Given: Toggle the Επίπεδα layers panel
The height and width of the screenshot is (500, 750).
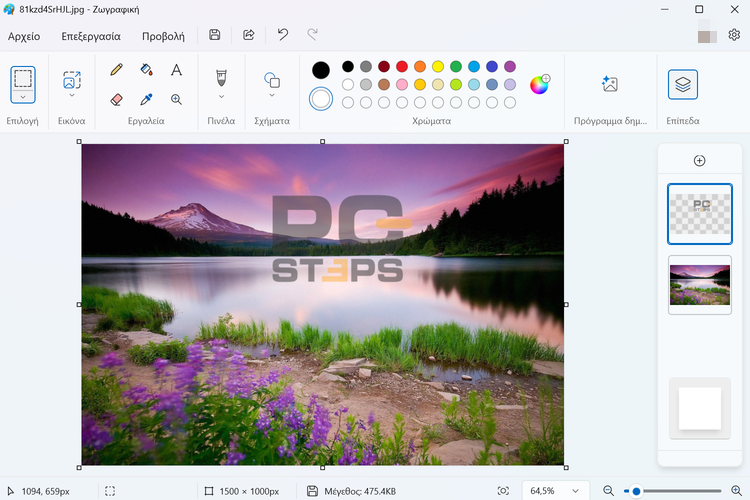Looking at the screenshot, I should point(683,85).
